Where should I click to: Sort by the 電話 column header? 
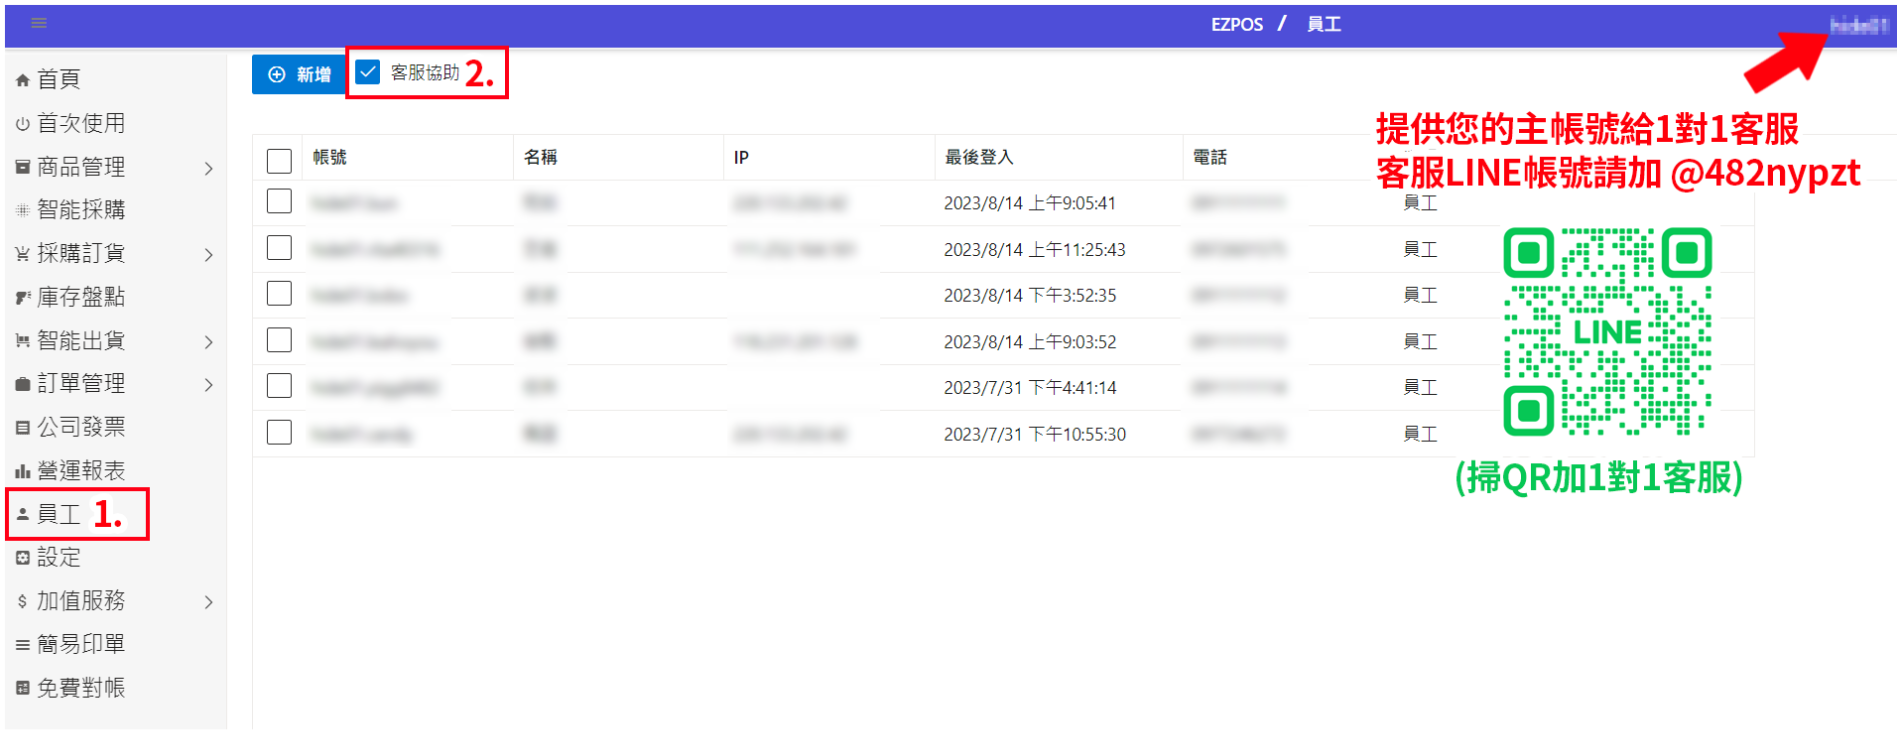pos(1210,157)
